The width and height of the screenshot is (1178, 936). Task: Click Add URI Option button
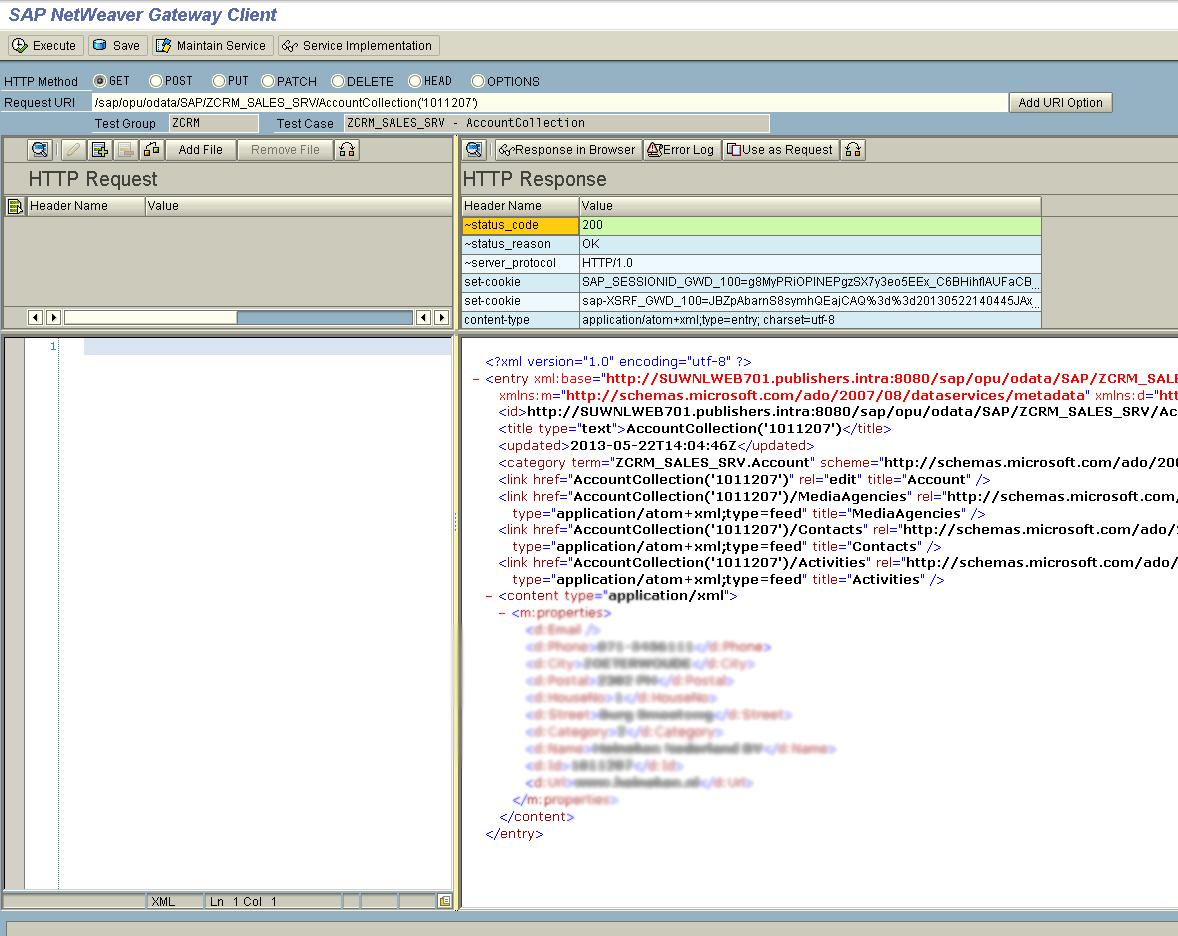coord(1060,102)
